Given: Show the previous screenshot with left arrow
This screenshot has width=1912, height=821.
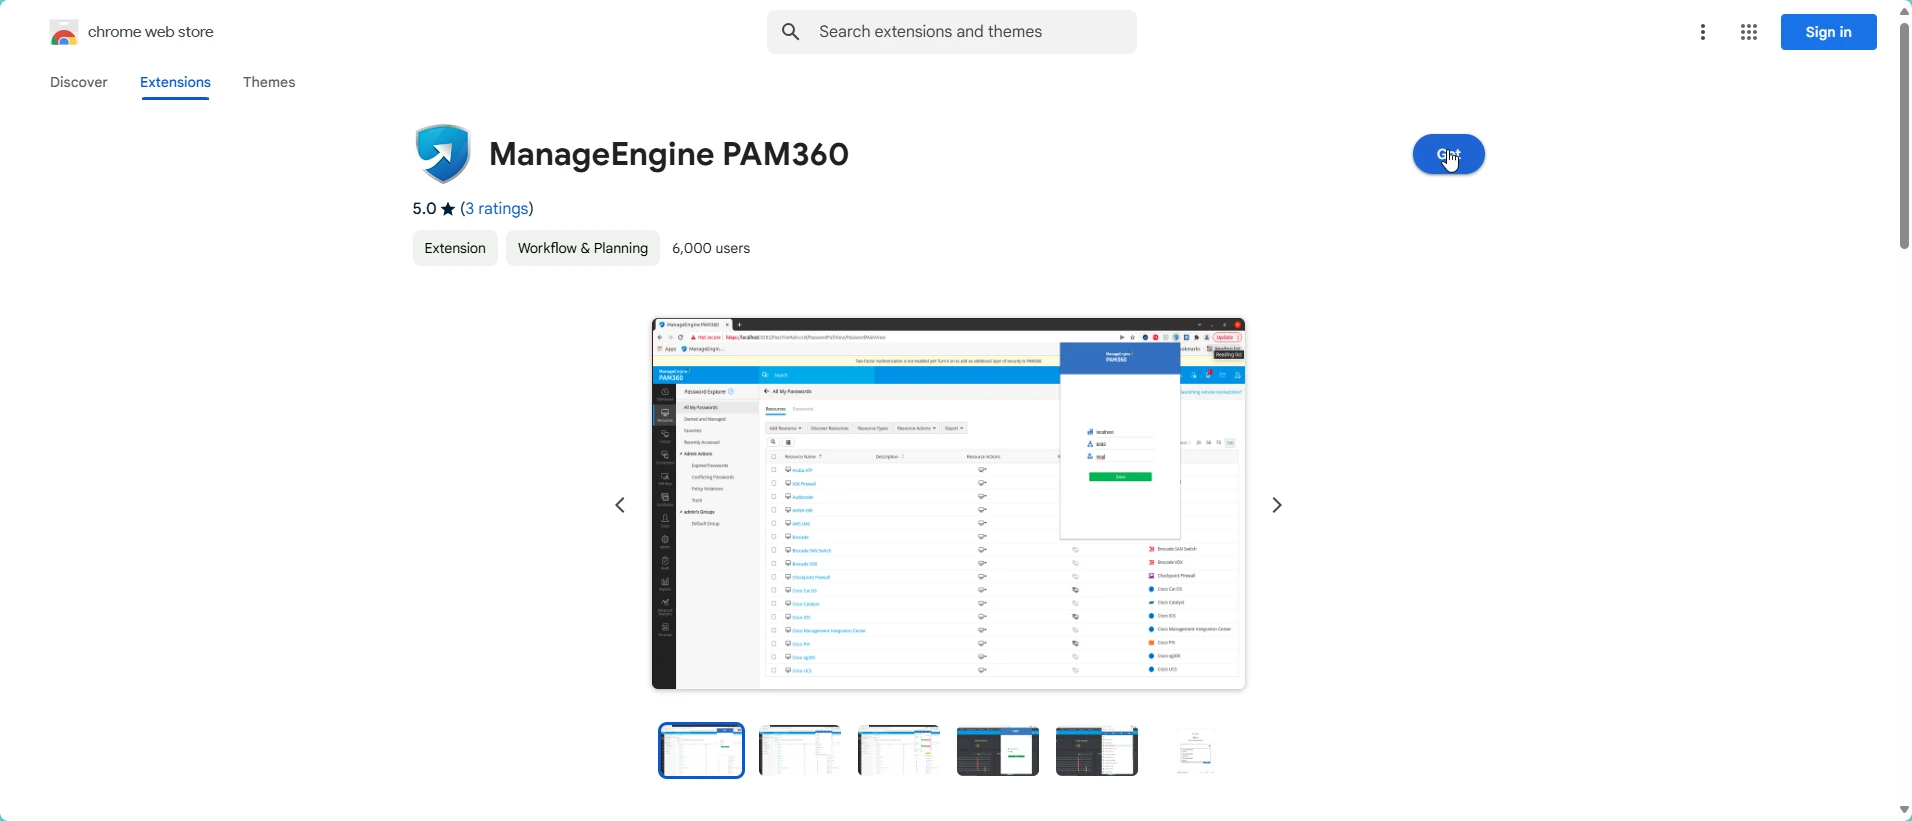Looking at the screenshot, I should pyautogui.click(x=621, y=506).
